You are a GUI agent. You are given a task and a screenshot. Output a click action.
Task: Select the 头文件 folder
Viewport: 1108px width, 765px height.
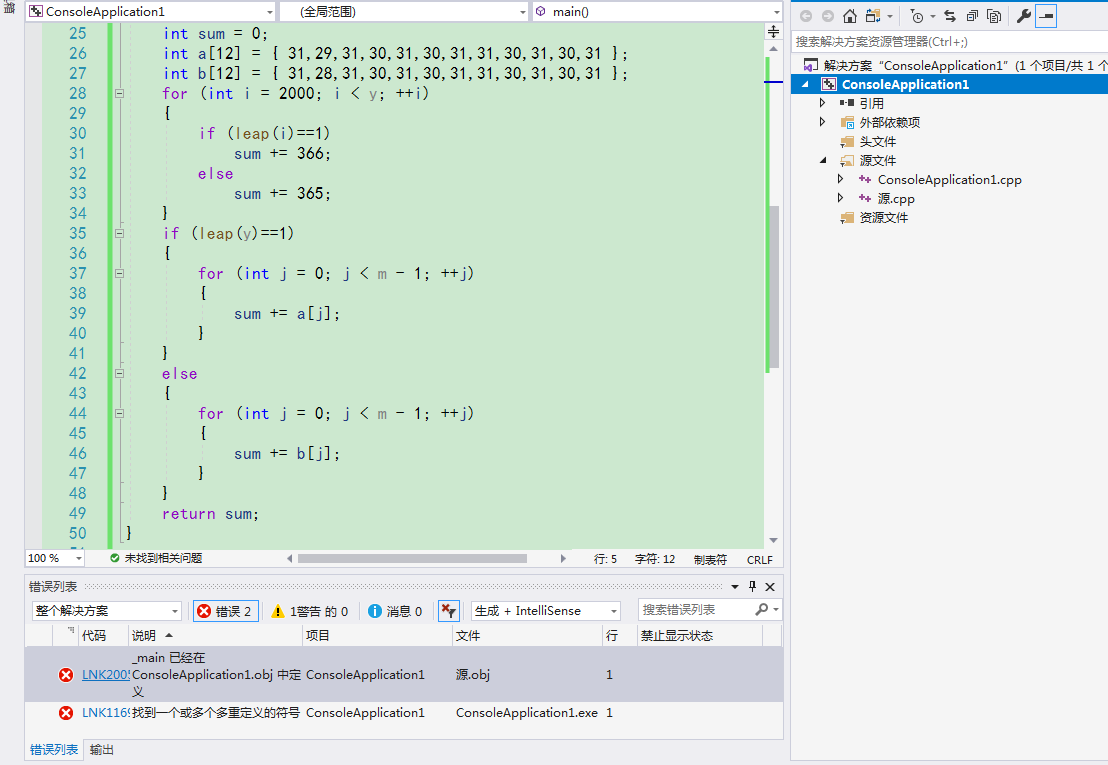click(878, 141)
